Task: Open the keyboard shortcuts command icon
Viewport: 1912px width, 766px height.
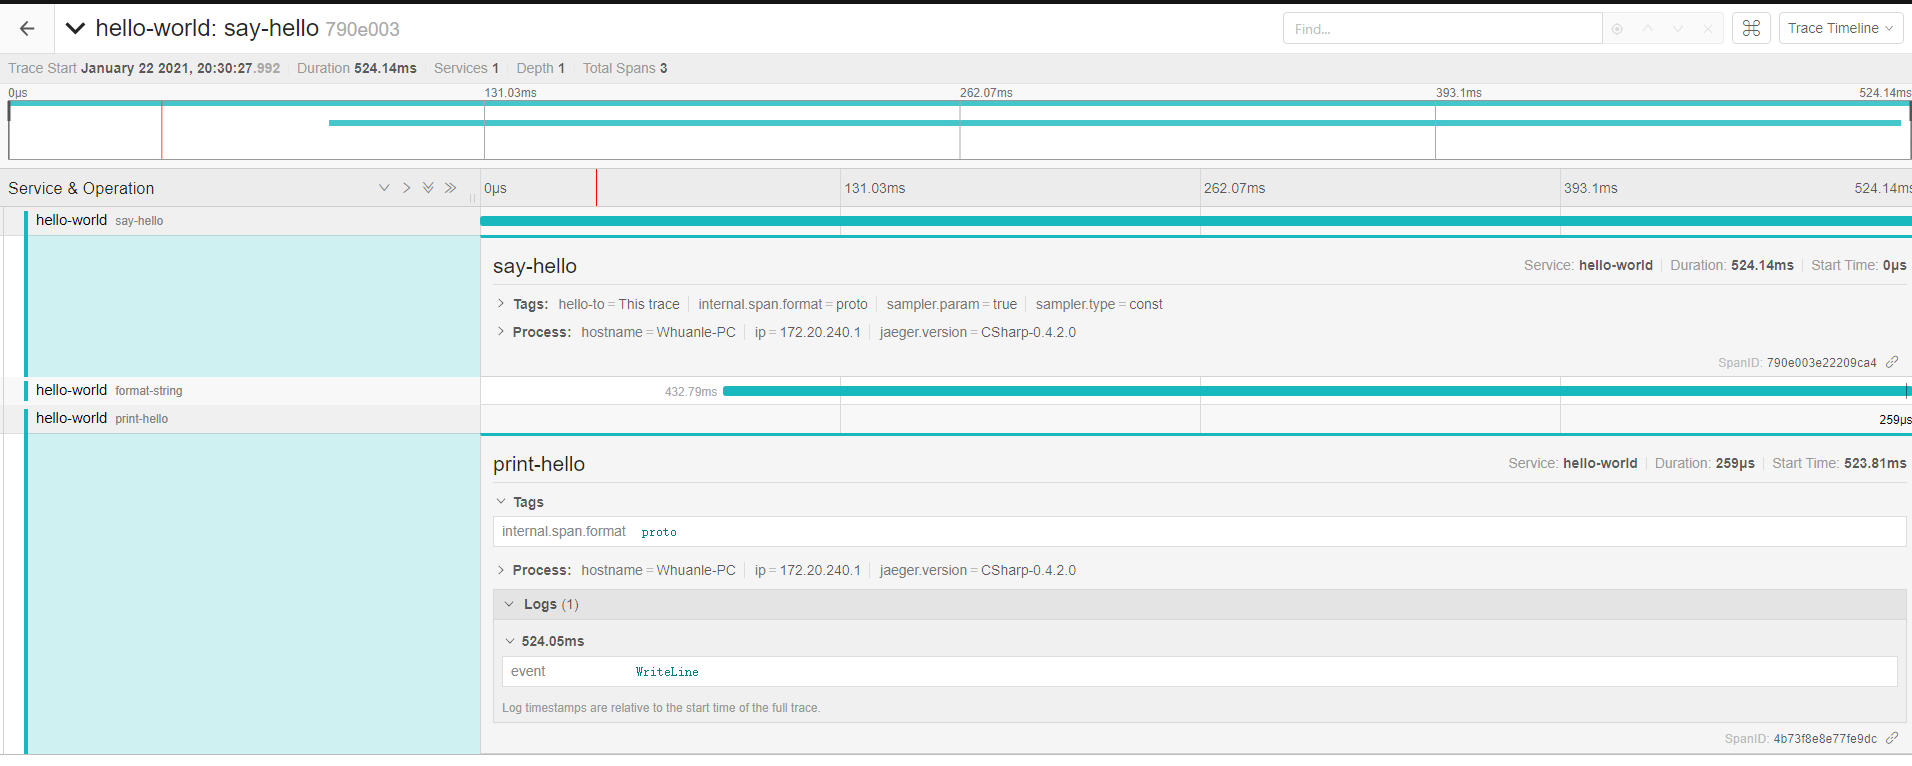Action: (1751, 29)
